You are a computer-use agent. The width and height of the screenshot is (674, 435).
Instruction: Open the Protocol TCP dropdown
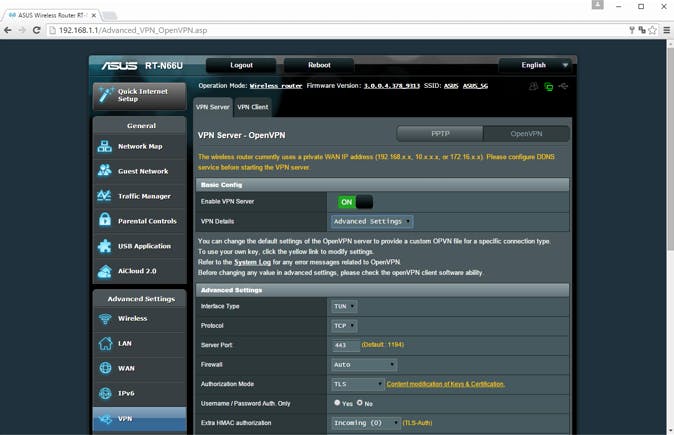coord(344,326)
